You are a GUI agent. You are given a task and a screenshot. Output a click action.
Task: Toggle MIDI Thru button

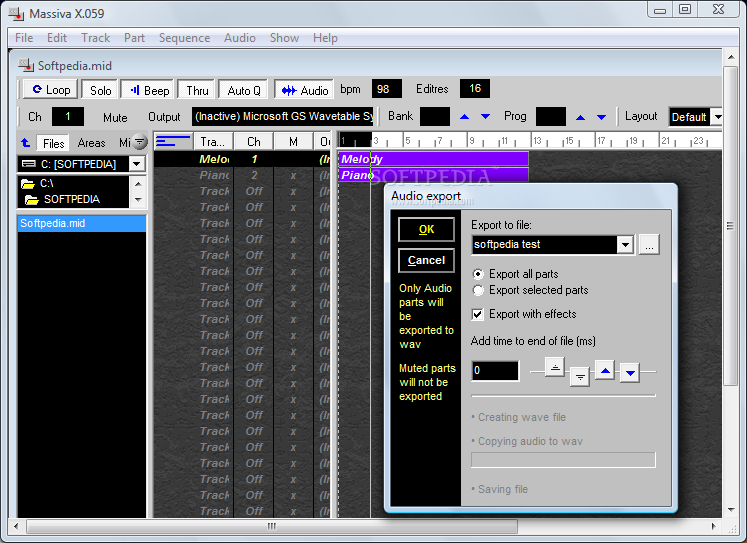(197, 90)
